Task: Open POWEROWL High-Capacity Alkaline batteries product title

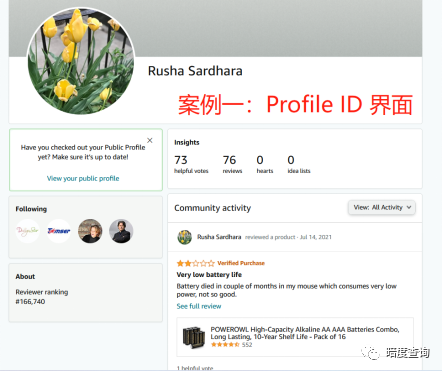Action: click(x=305, y=333)
